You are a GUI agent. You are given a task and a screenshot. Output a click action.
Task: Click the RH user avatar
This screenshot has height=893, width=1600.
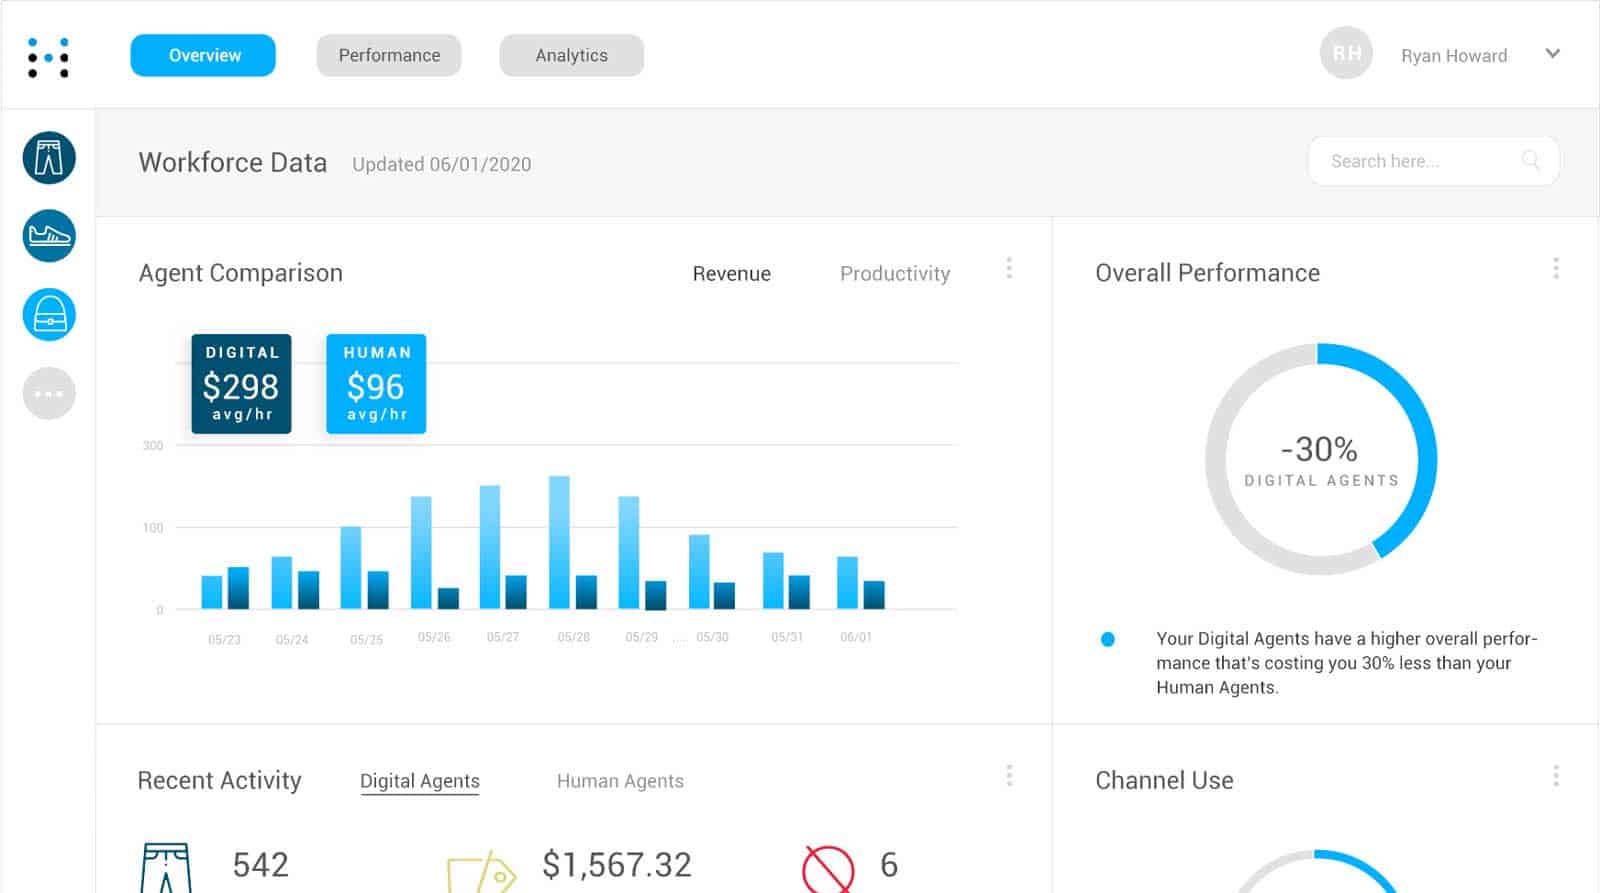1346,53
